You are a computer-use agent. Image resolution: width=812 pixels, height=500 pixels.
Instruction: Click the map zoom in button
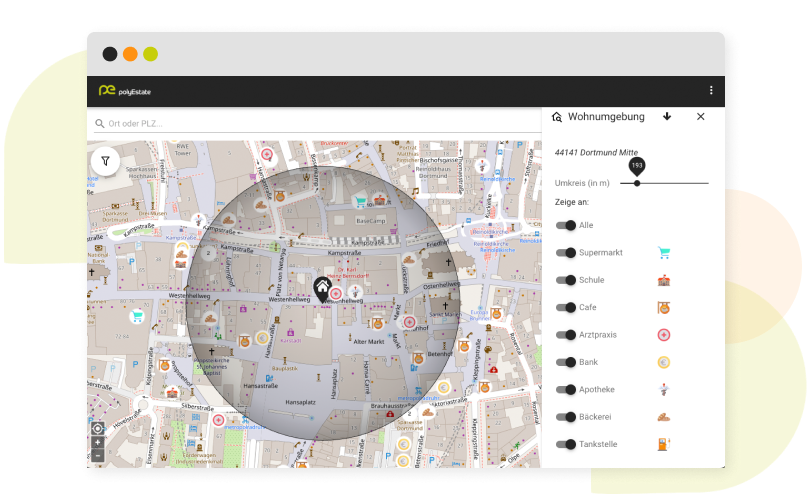point(97,442)
